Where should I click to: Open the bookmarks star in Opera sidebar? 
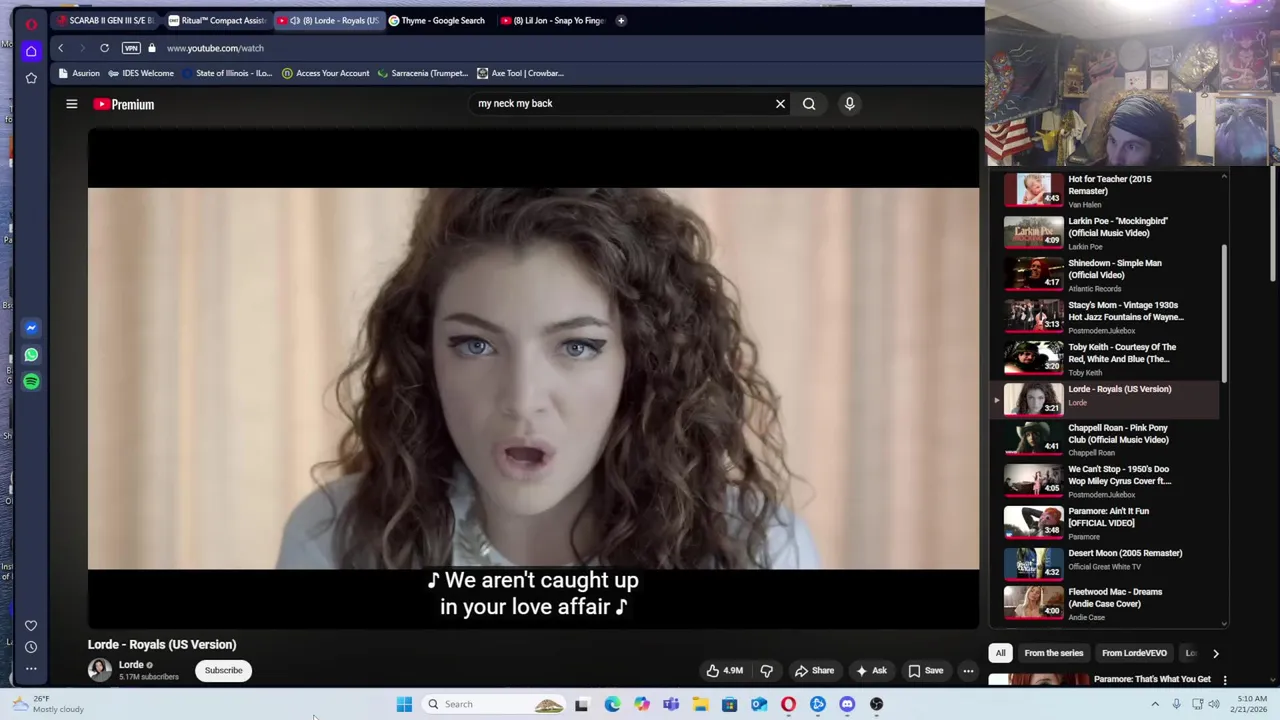(31, 78)
